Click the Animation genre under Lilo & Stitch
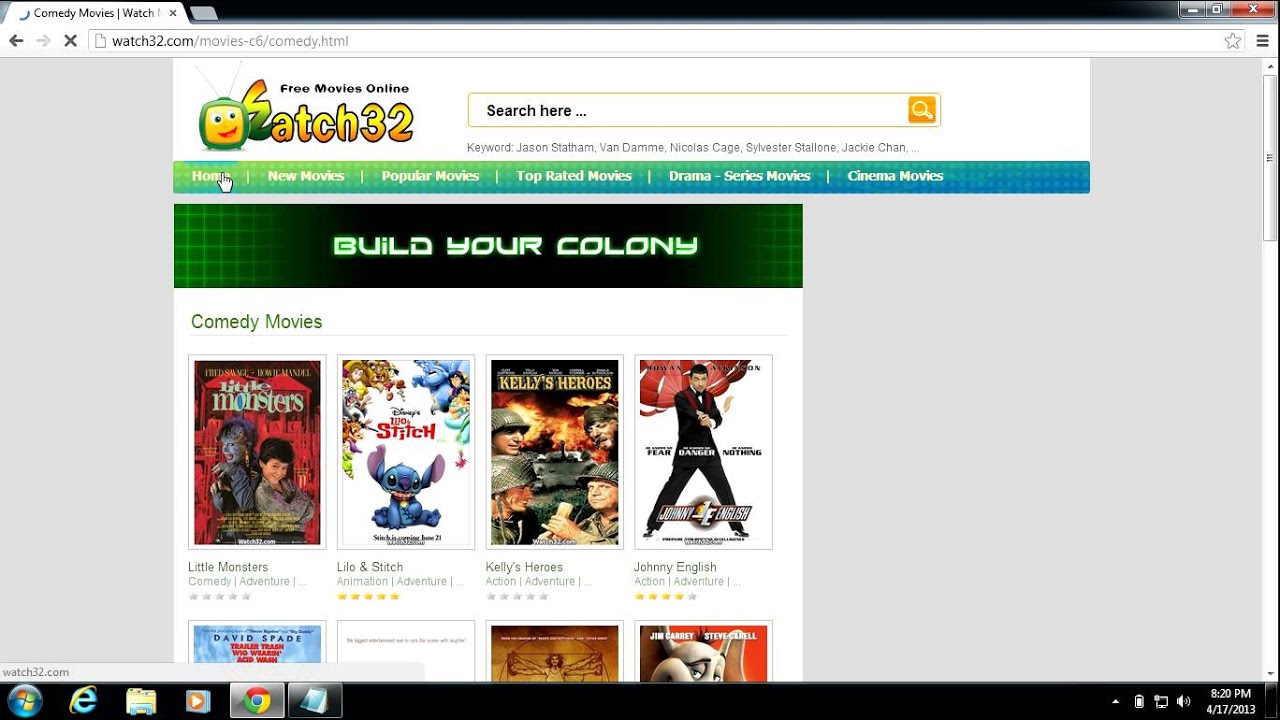 click(x=363, y=581)
